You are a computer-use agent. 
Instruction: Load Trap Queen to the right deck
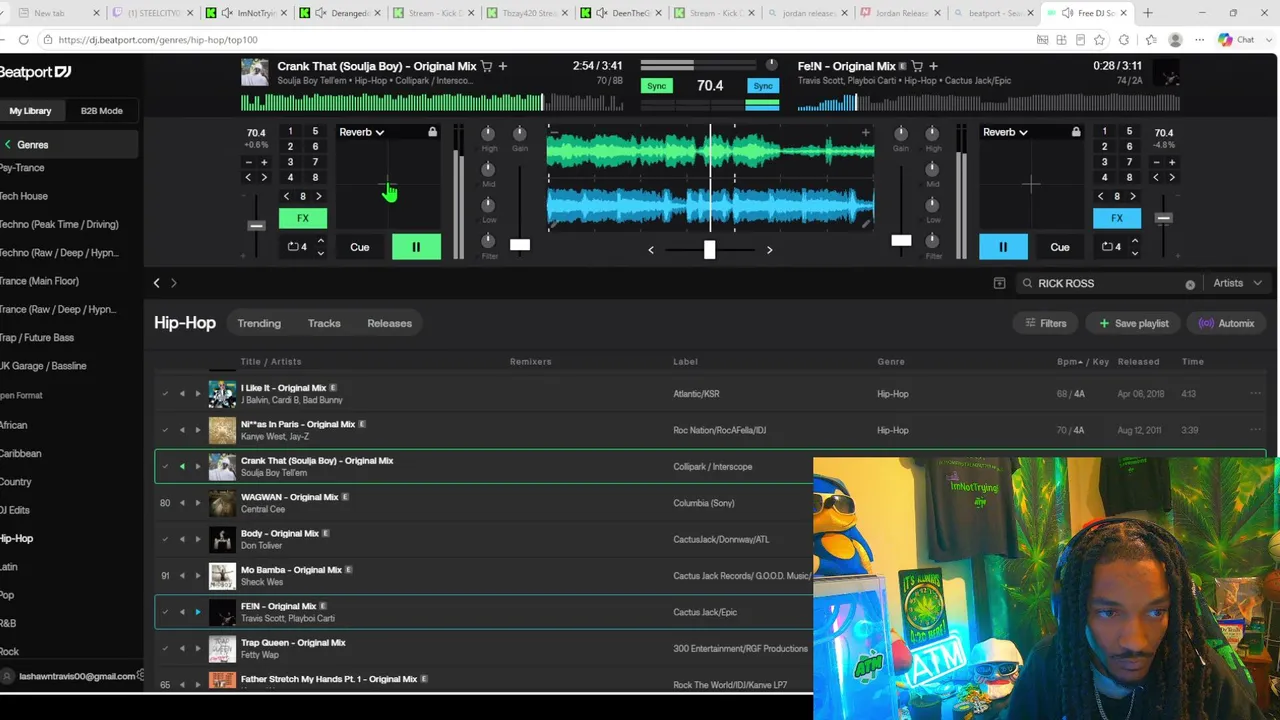198,649
